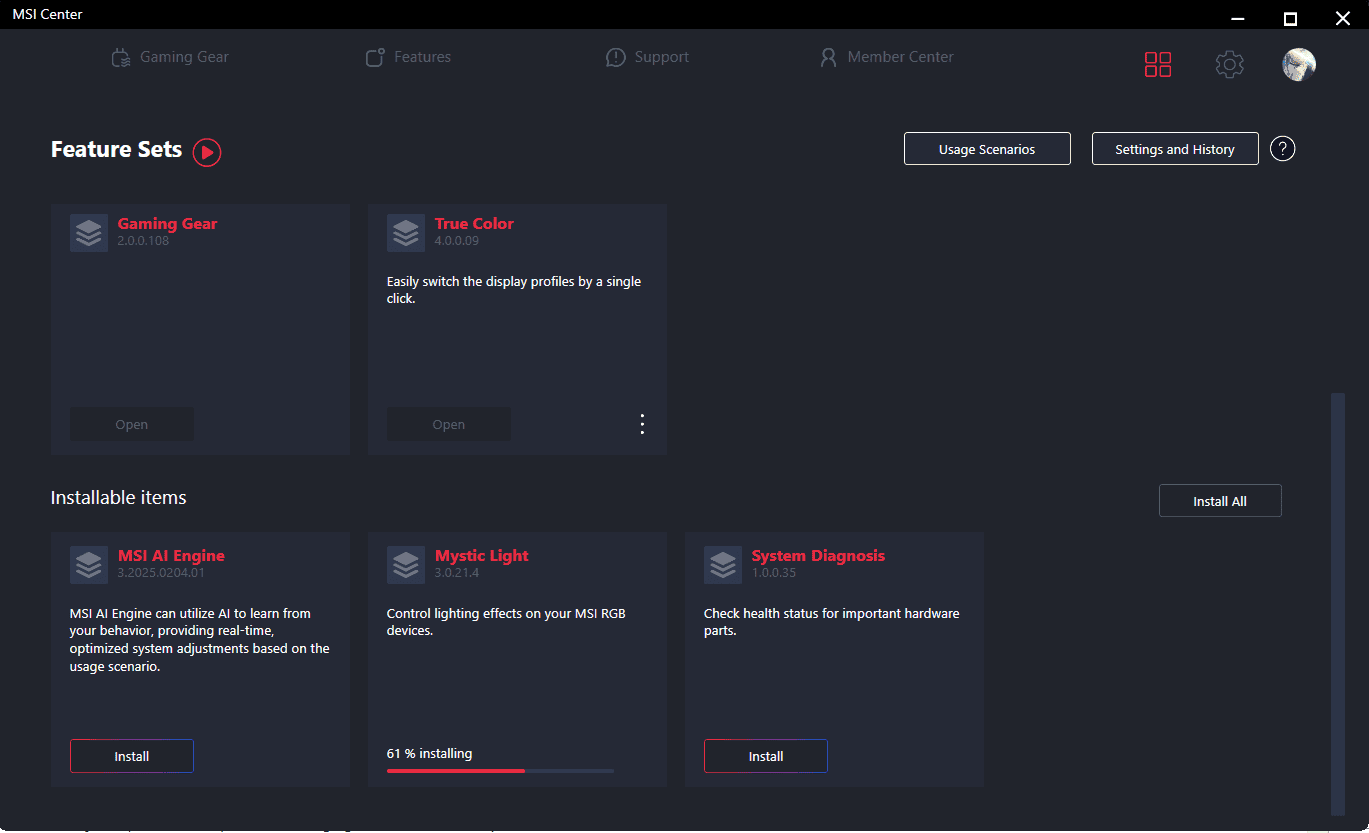Select the True Color card title
The width and height of the screenshot is (1369, 833).
(x=474, y=224)
